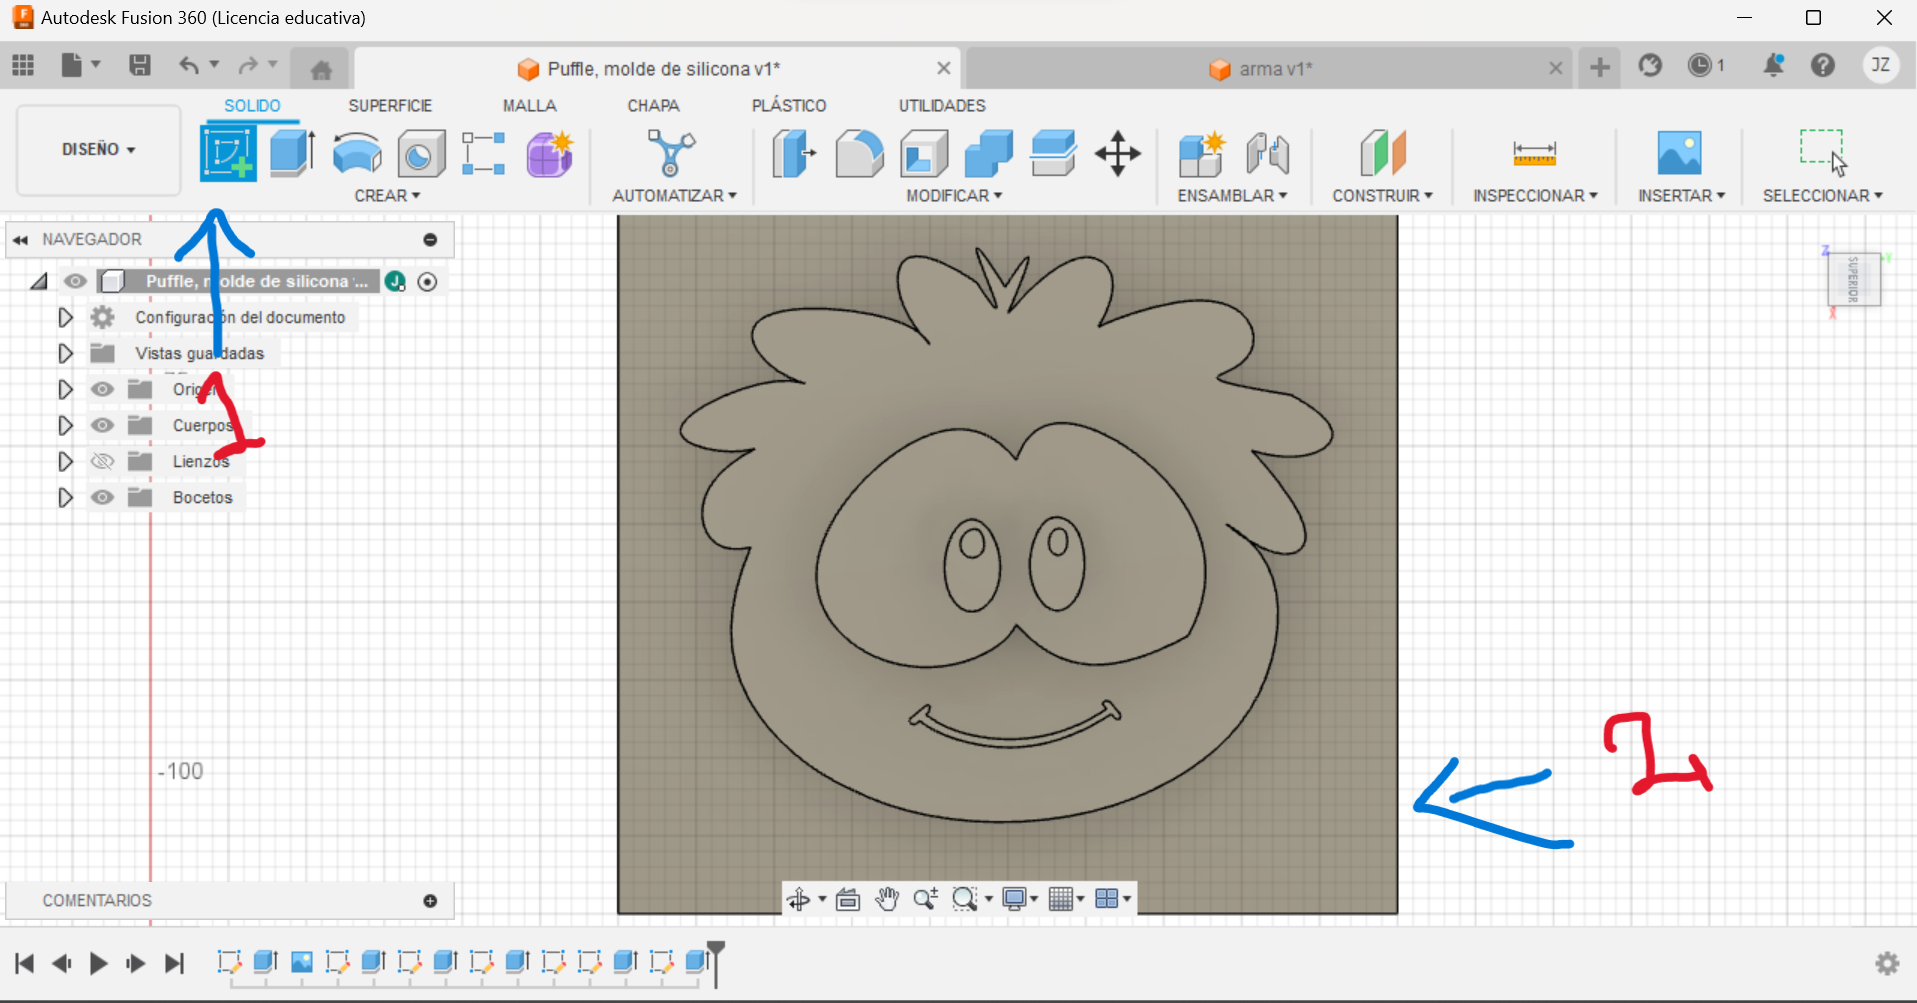Open the MODIFICAR dropdown menu

954,196
